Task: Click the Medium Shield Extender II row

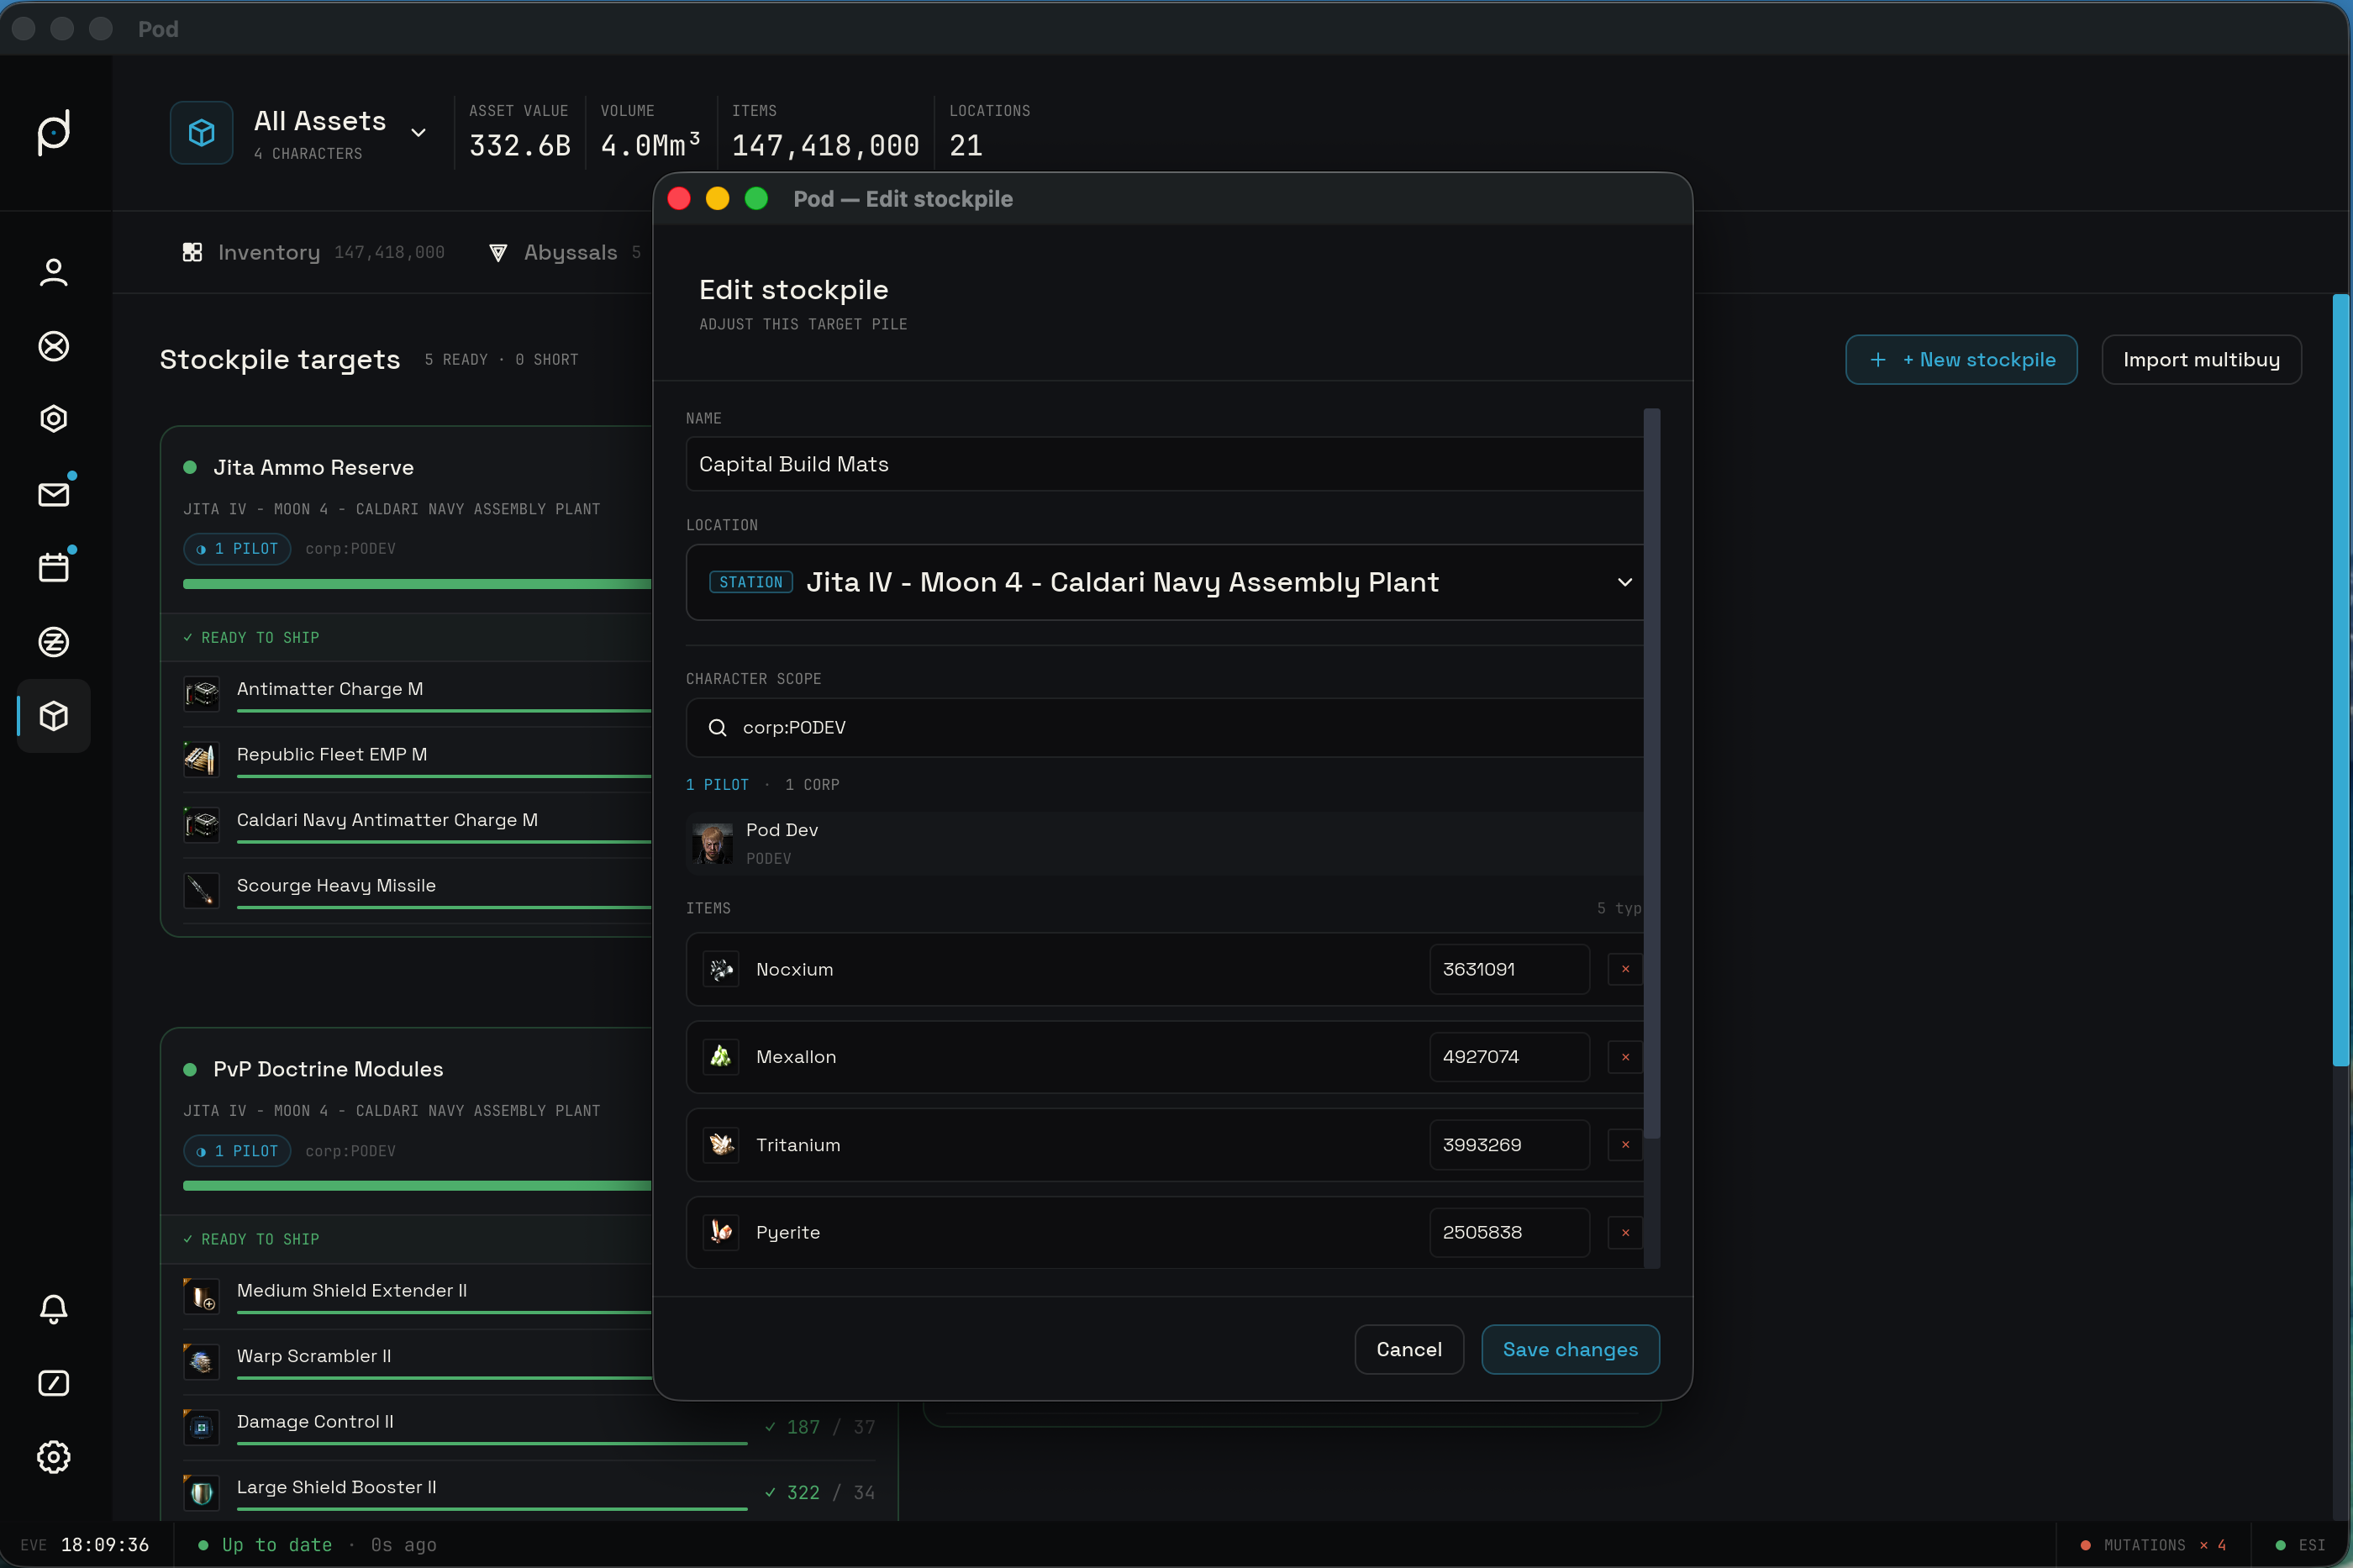Action: [417, 1296]
